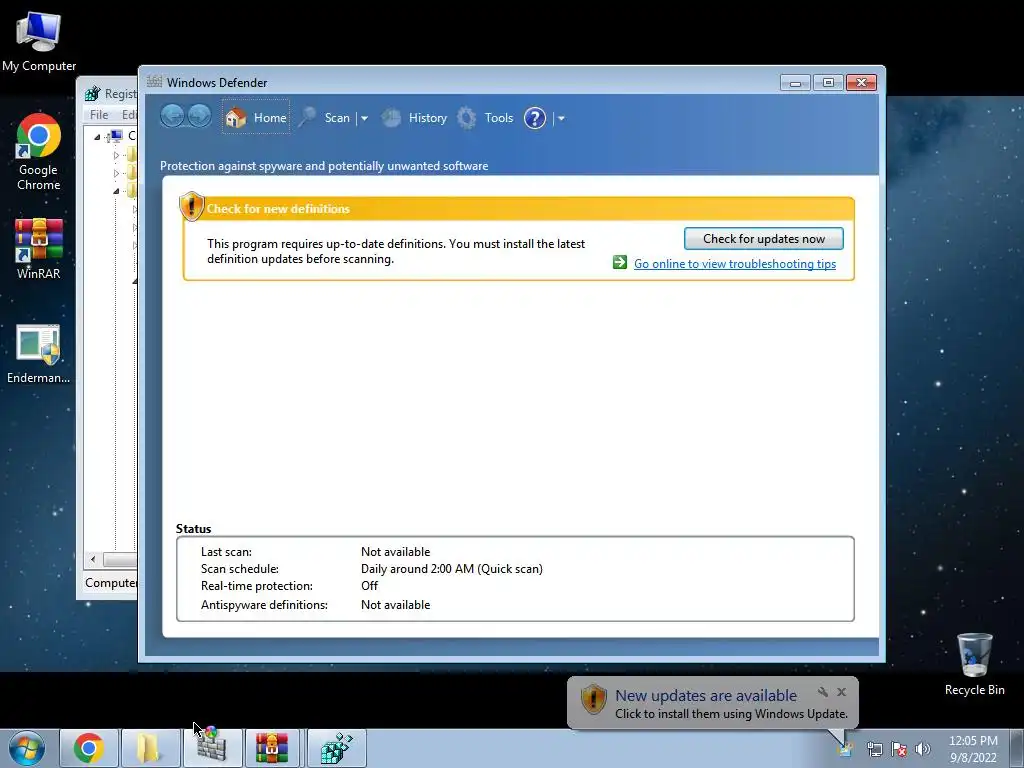Select the Google Chrome desktop shortcut
Image resolution: width=1024 pixels, height=768 pixels.
coord(39,152)
